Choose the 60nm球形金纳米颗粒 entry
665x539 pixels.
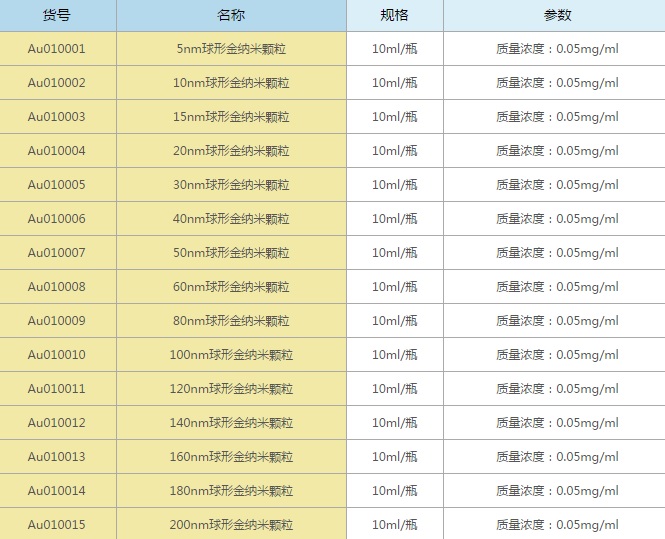232,287
